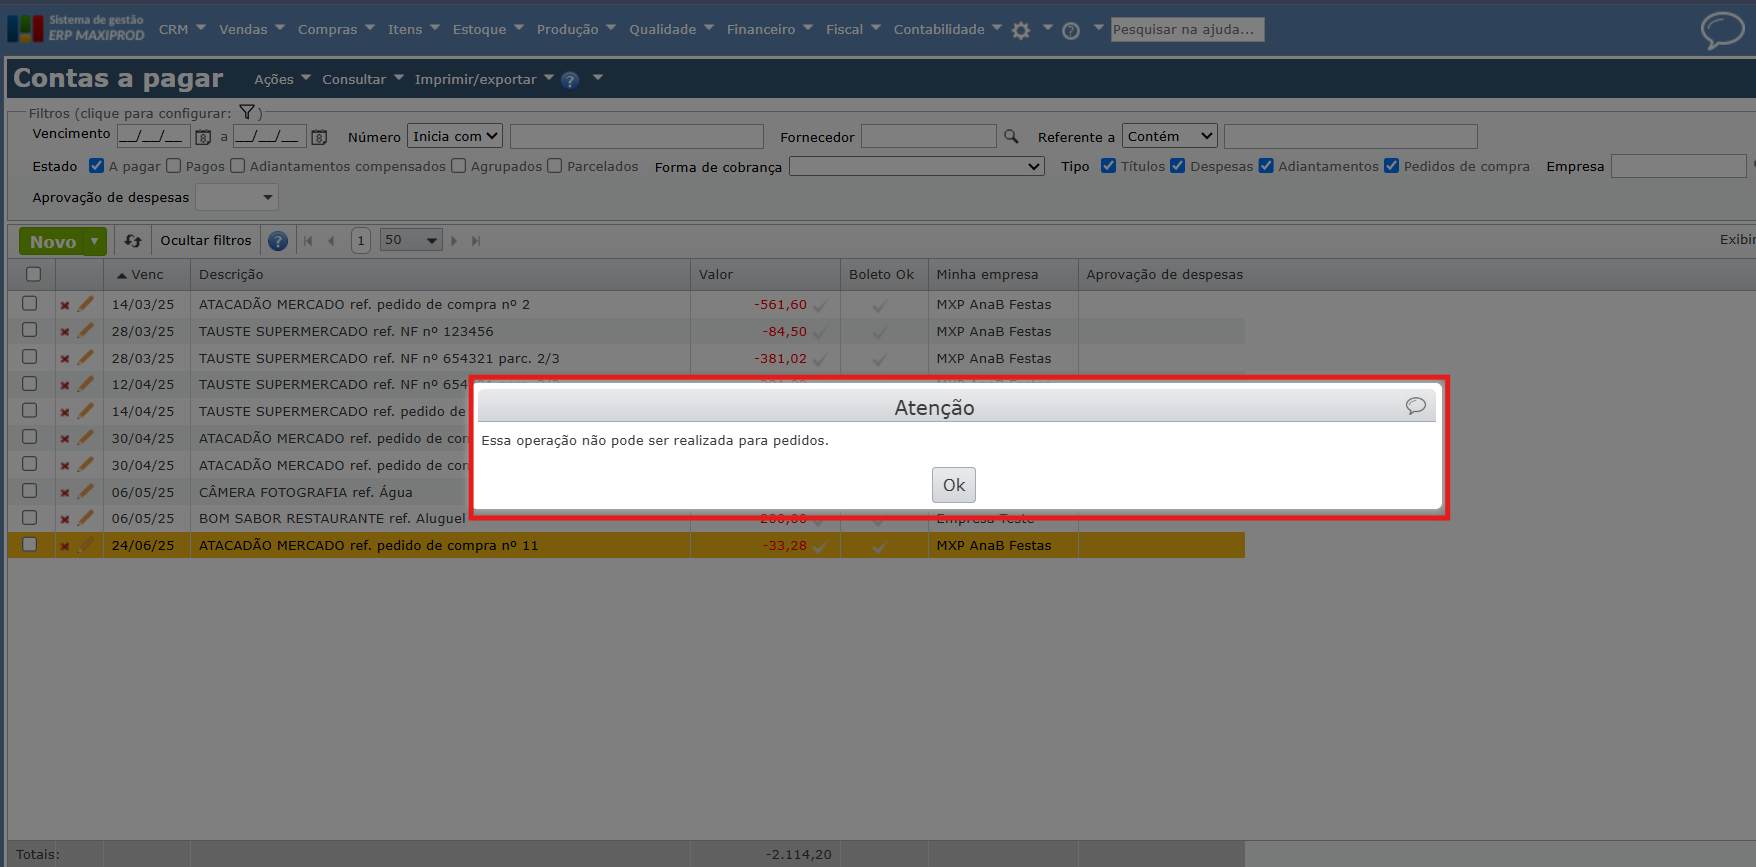The height and width of the screenshot is (867, 1756).
Task: Click chat bubble icon in Atenção dialog header
Action: (1415, 405)
